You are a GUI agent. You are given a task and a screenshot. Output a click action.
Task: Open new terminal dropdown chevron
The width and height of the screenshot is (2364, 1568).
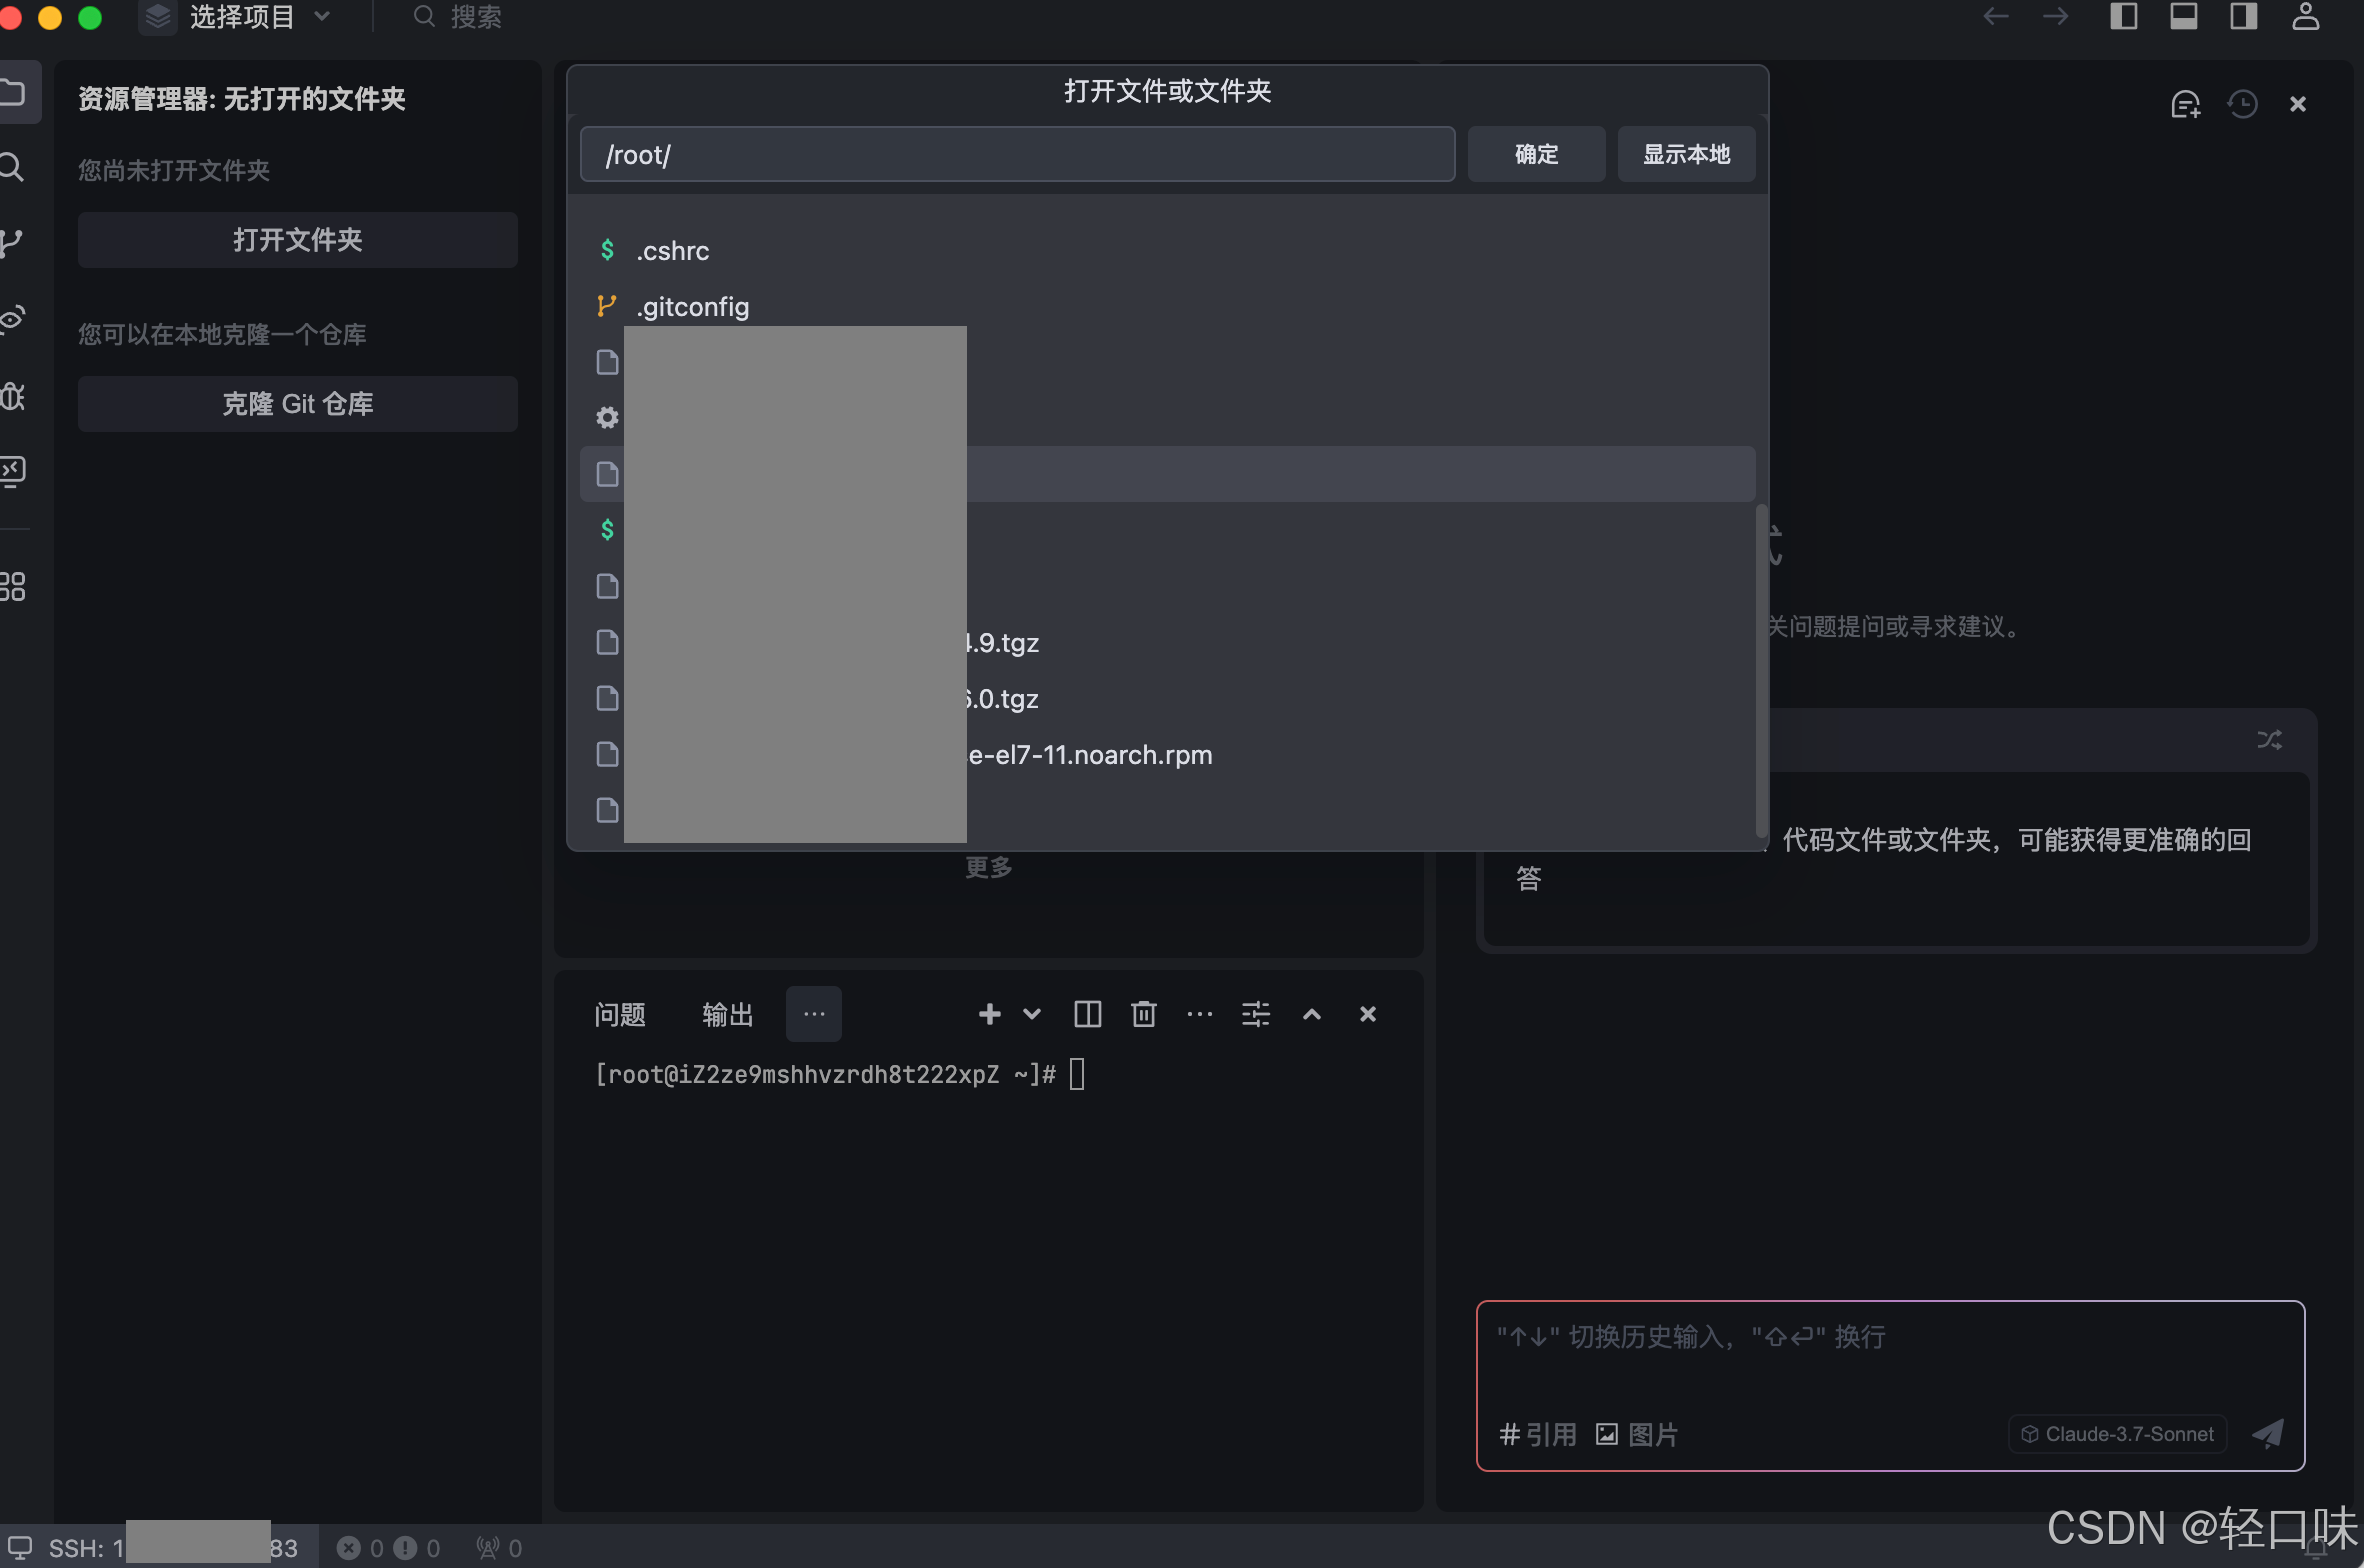coord(1032,1014)
